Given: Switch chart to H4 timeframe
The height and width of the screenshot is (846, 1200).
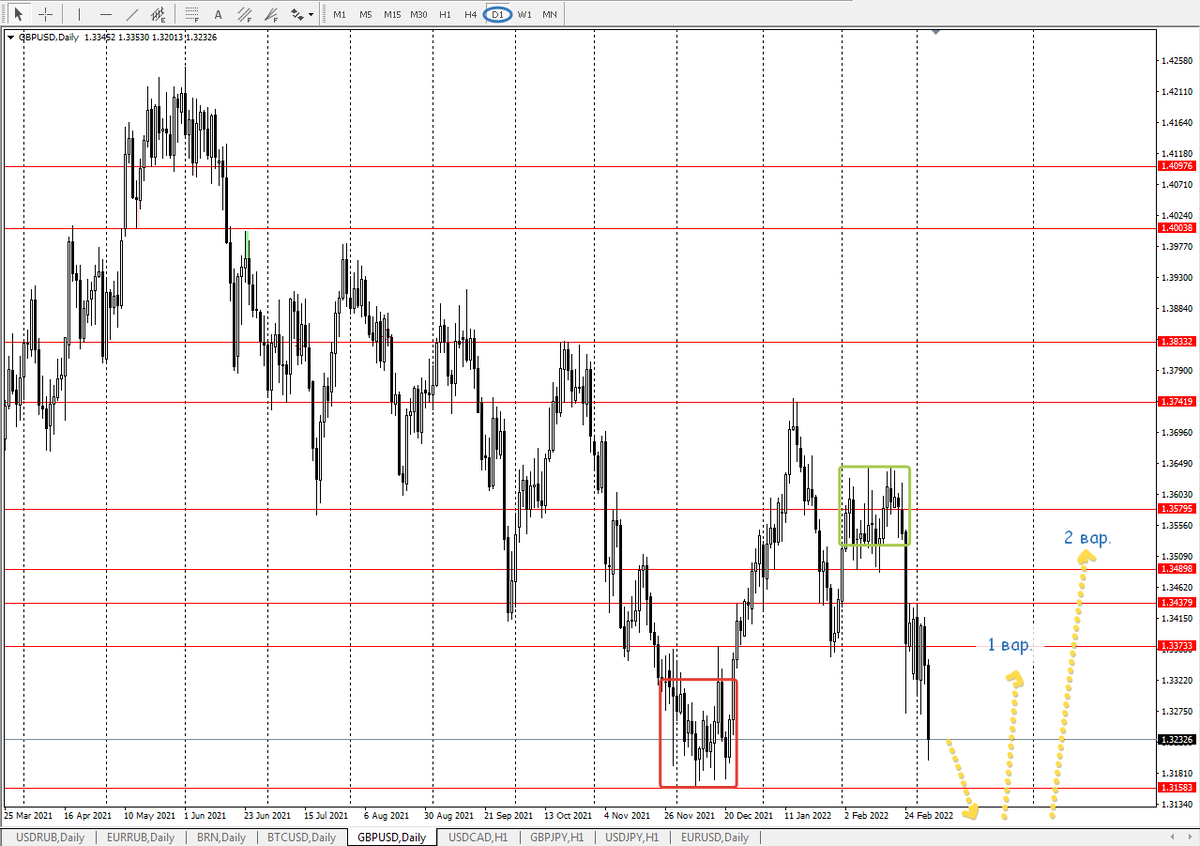Looking at the screenshot, I should coord(471,14).
